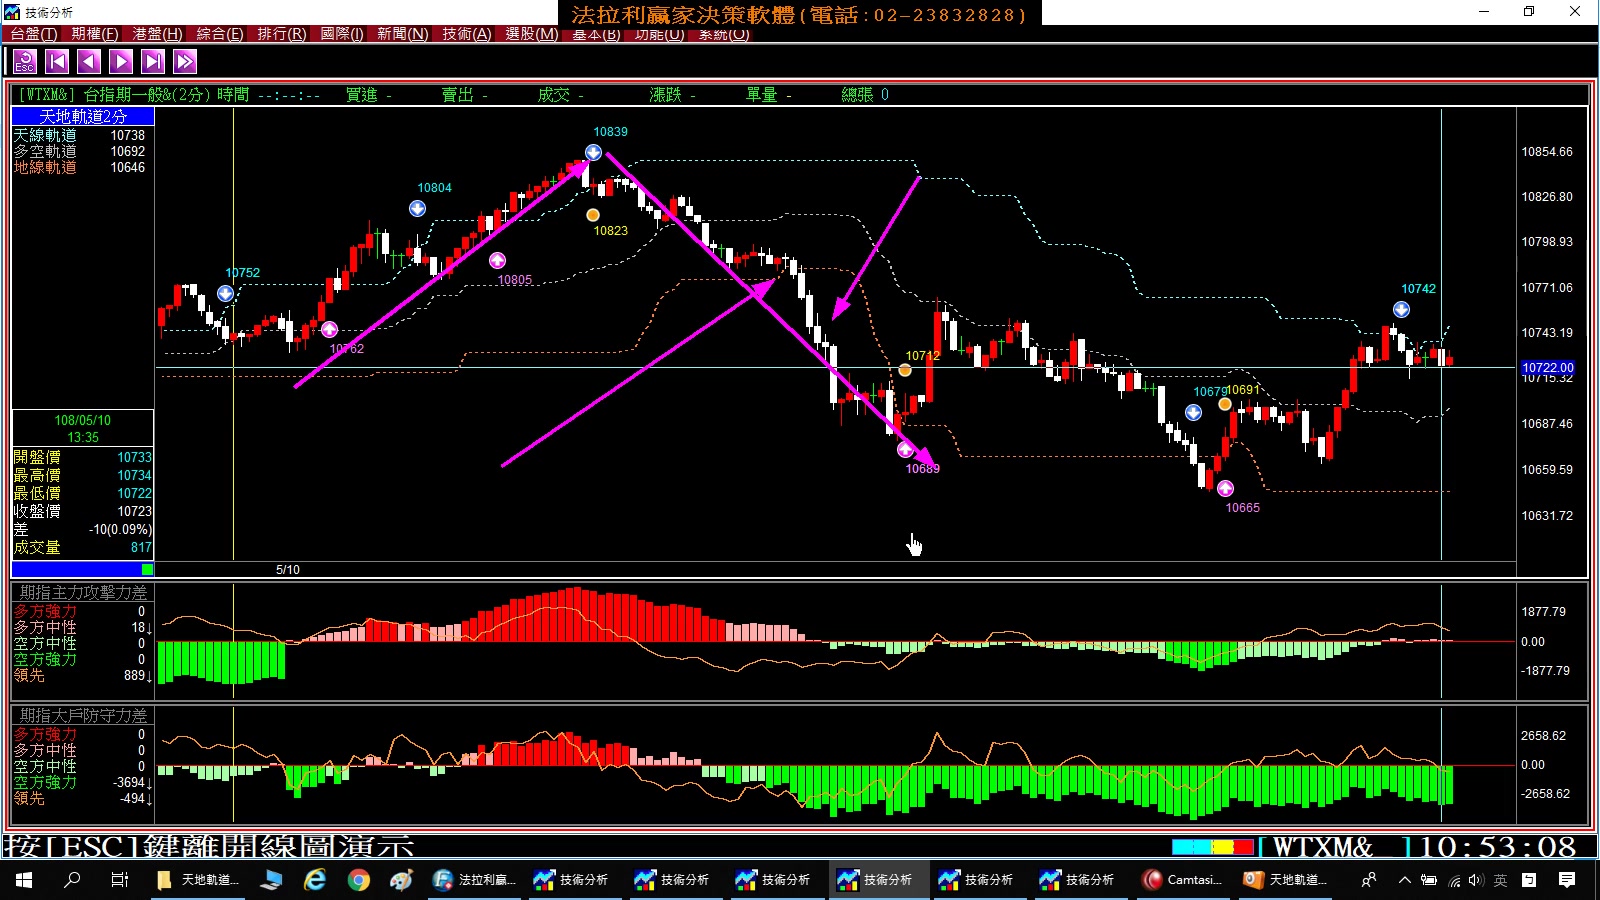Open the 台盤(T) menu

click(x=33, y=34)
